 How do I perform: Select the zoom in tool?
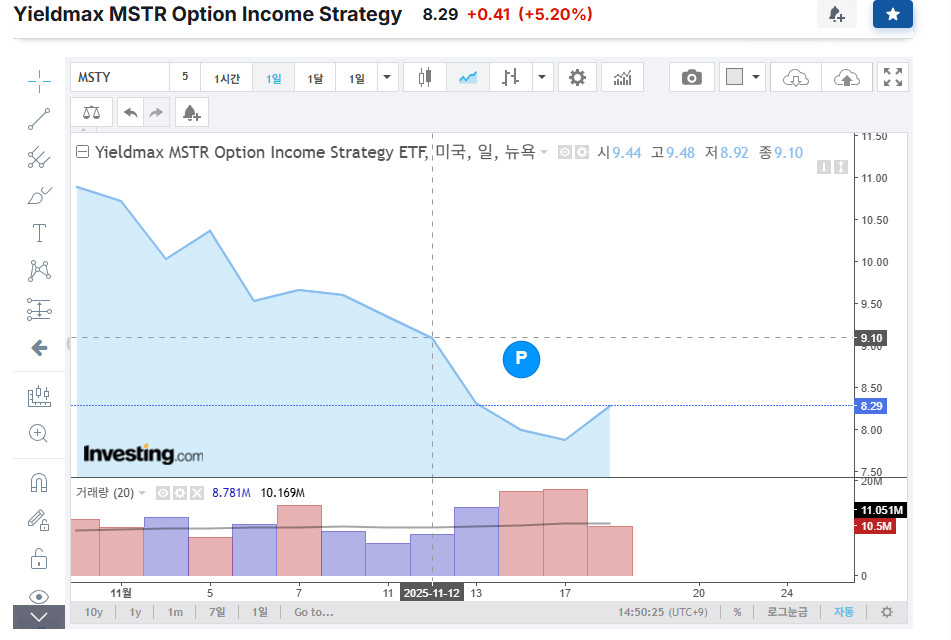click(39, 433)
